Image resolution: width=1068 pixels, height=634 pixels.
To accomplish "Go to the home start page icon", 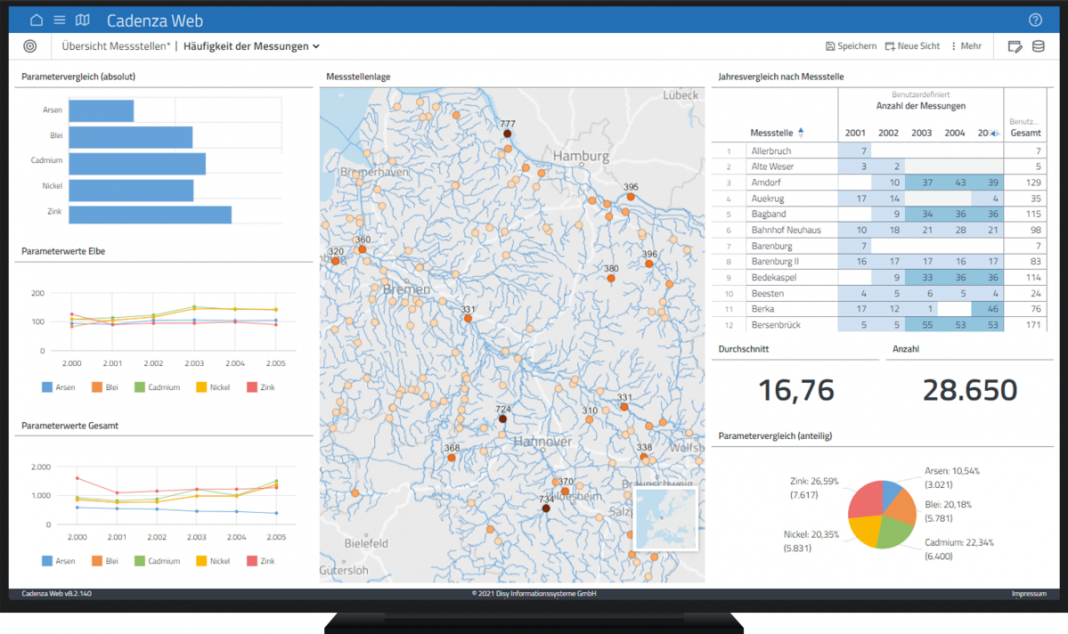I will [37, 20].
